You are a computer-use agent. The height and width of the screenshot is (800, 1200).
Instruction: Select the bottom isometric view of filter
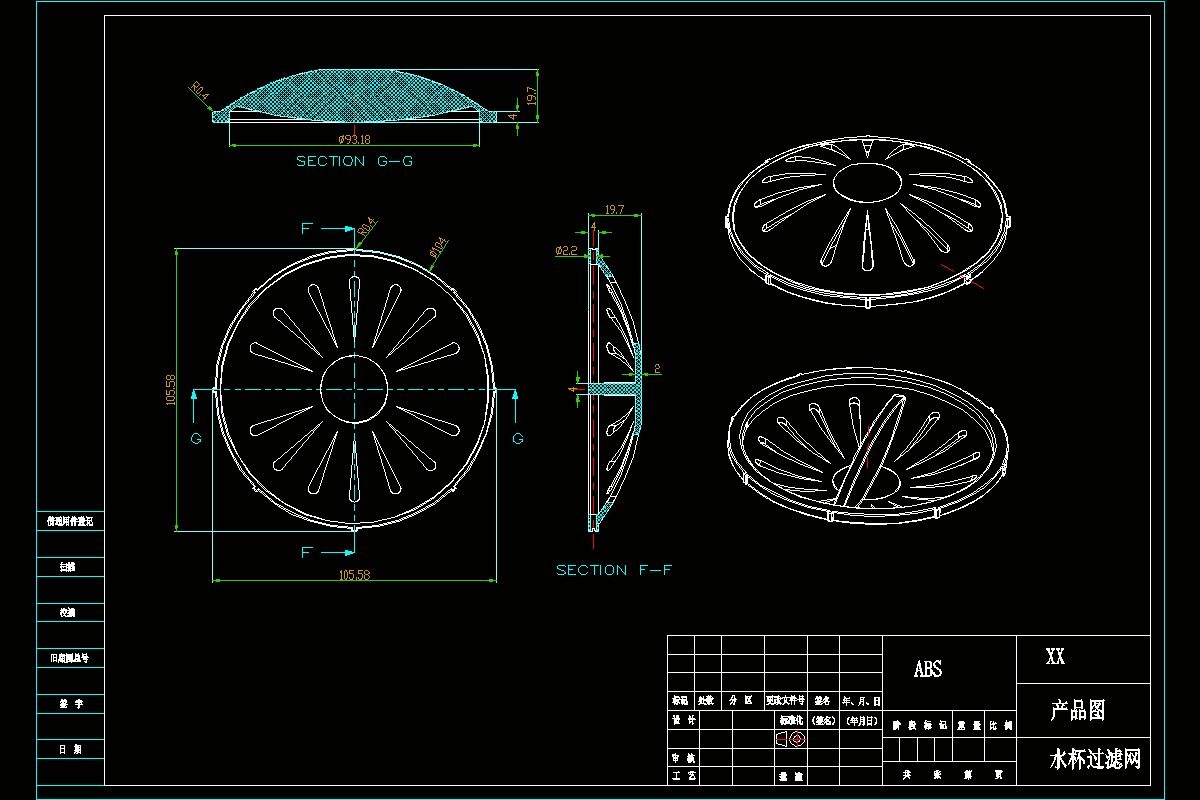click(x=867, y=446)
